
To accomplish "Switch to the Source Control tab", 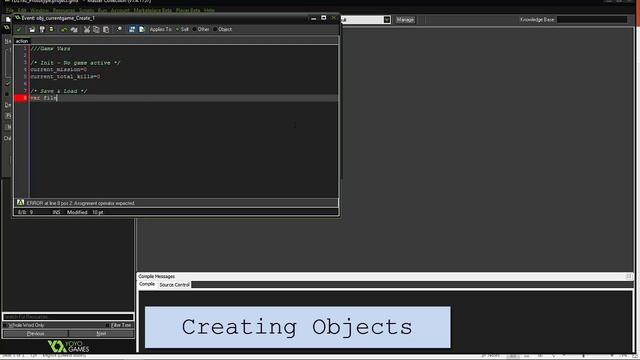I will pyautogui.click(x=174, y=284).
